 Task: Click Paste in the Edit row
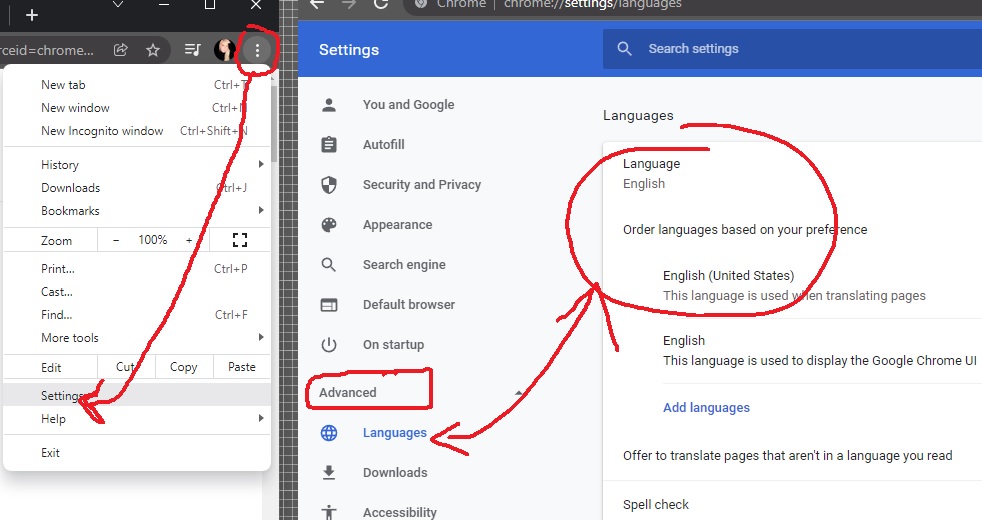[242, 367]
